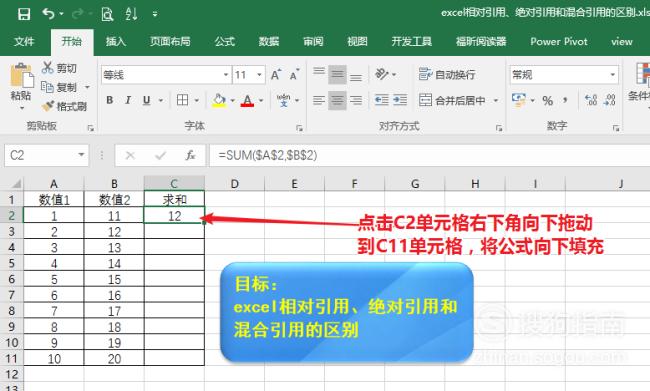Screen dimensions: 650x391
Task: Toggle Bold formatting
Action: click(x=109, y=100)
